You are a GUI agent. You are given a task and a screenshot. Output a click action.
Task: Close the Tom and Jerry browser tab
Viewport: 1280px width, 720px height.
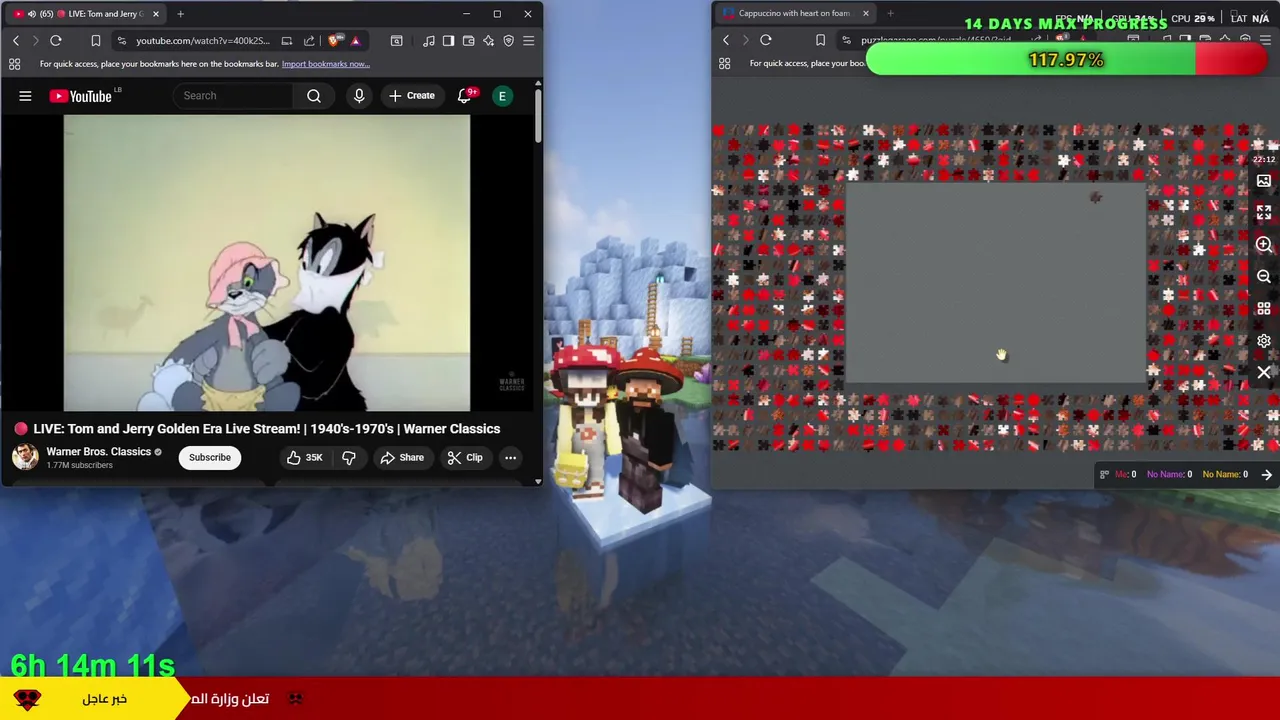pyautogui.click(x=156, y=14)
